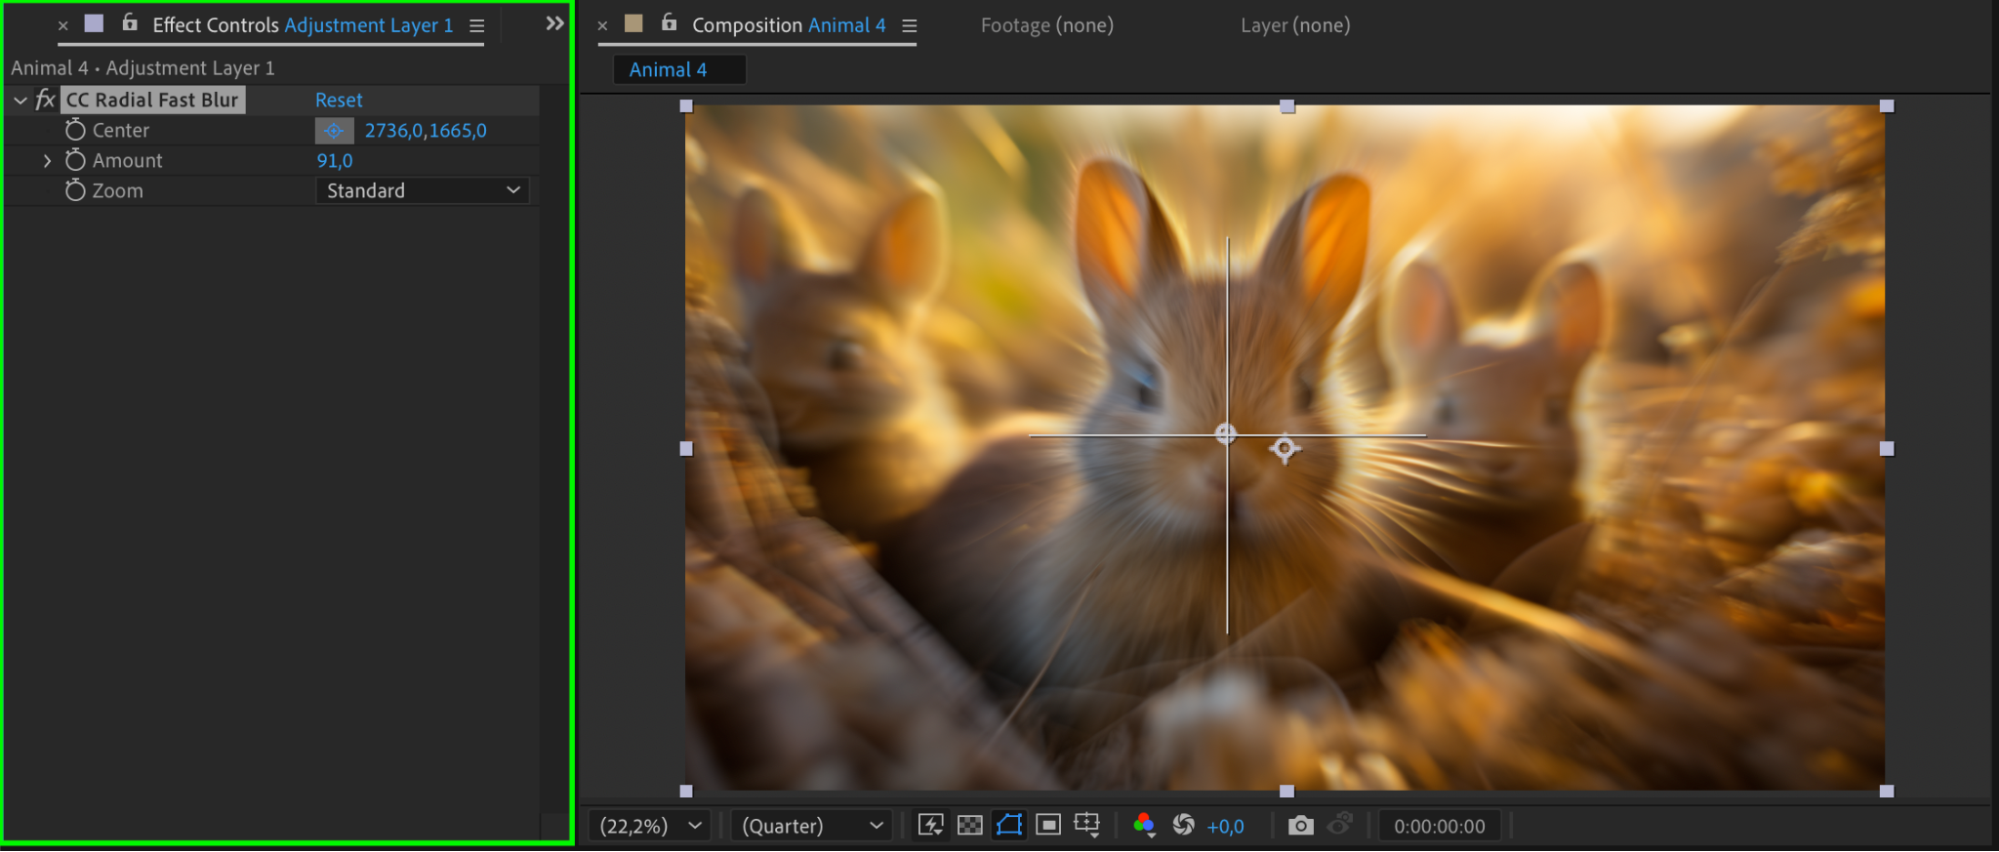The width and height of the screenshot is (1999, 852).
Task: Click Reset for CC Radial Fast Blur
Action: tap(338, 100)
